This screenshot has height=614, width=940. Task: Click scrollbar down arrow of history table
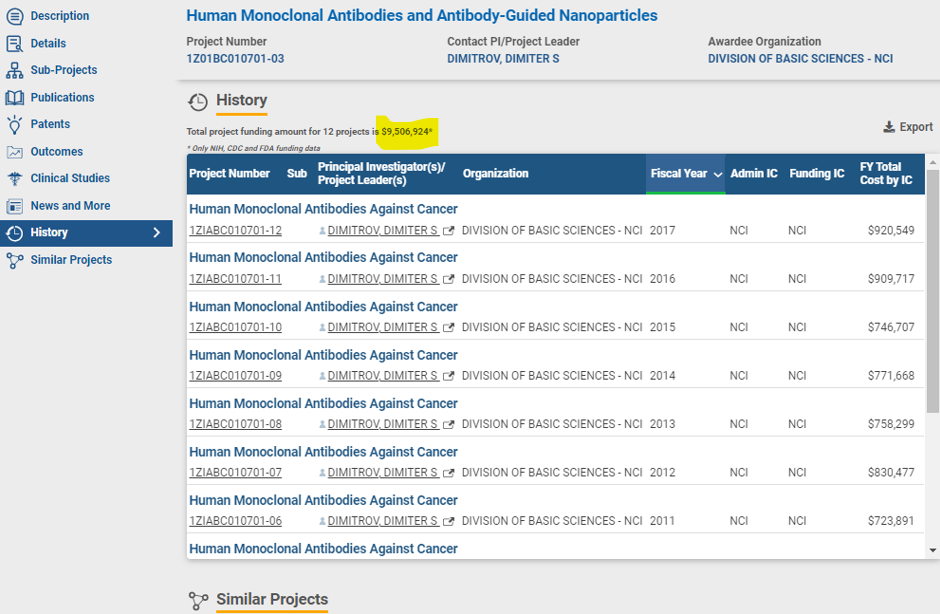932,550
